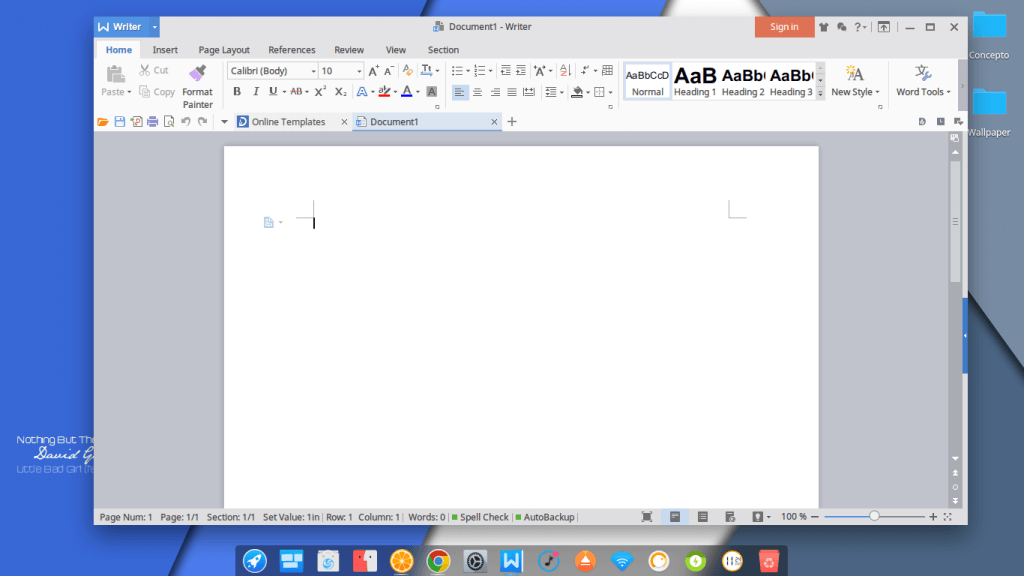Undo the last action
The width and height of the screenshot is (1024, 576).
click(185, 121)
